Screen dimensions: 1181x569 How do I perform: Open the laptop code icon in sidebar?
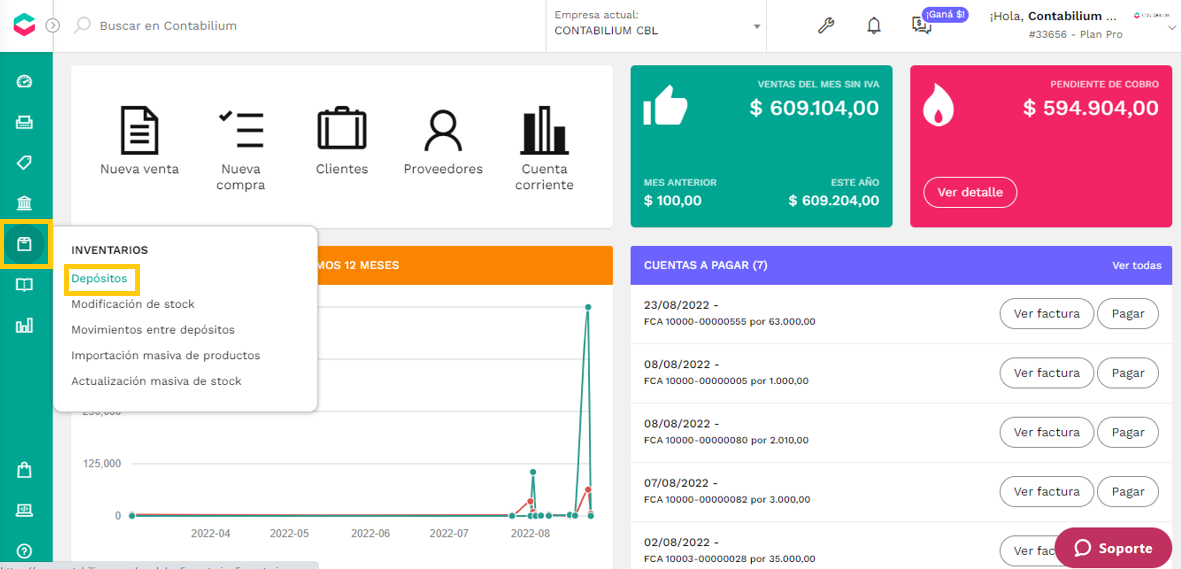pyautogui.click(x=25, y=511)
